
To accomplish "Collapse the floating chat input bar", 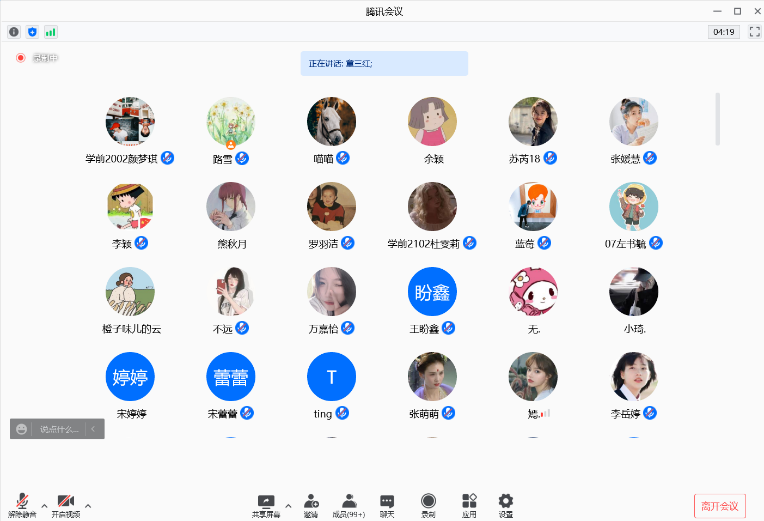I will coord(93,429).
